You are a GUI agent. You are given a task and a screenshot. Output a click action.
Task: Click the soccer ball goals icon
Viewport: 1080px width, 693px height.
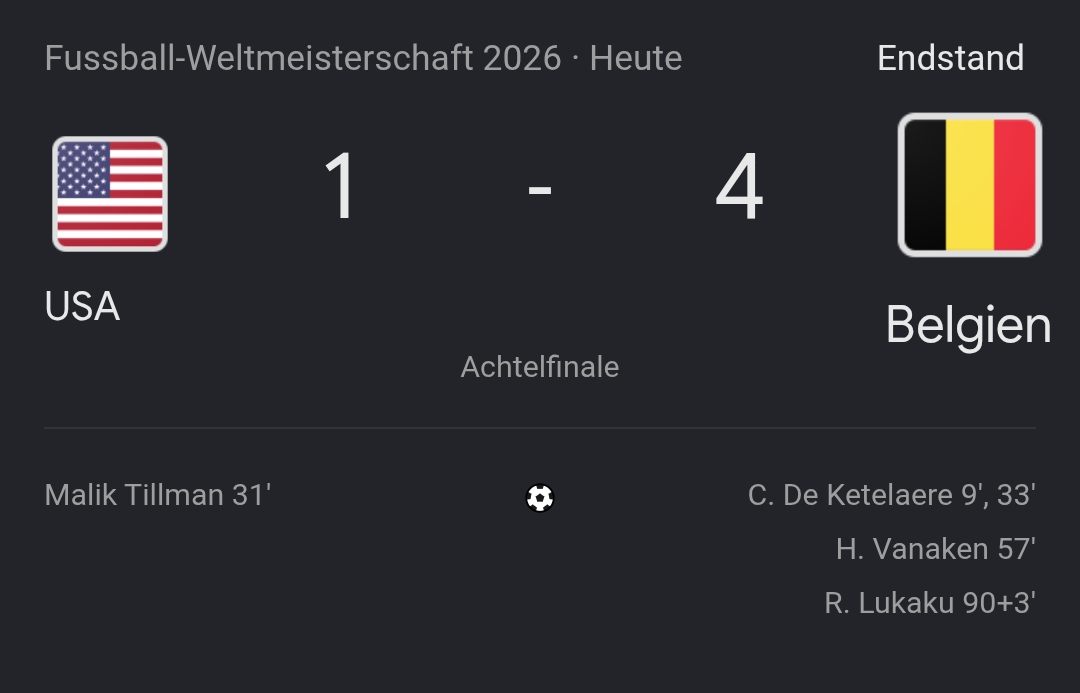coord(540,497)
